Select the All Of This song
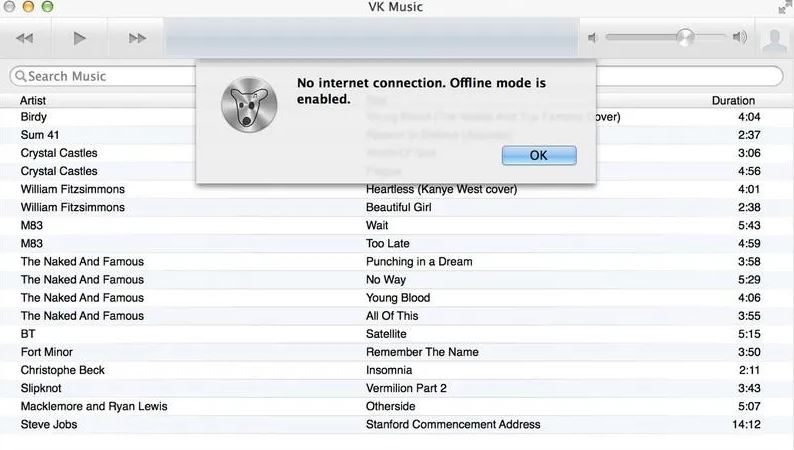794x450 pixels. [x=397, y=316]
